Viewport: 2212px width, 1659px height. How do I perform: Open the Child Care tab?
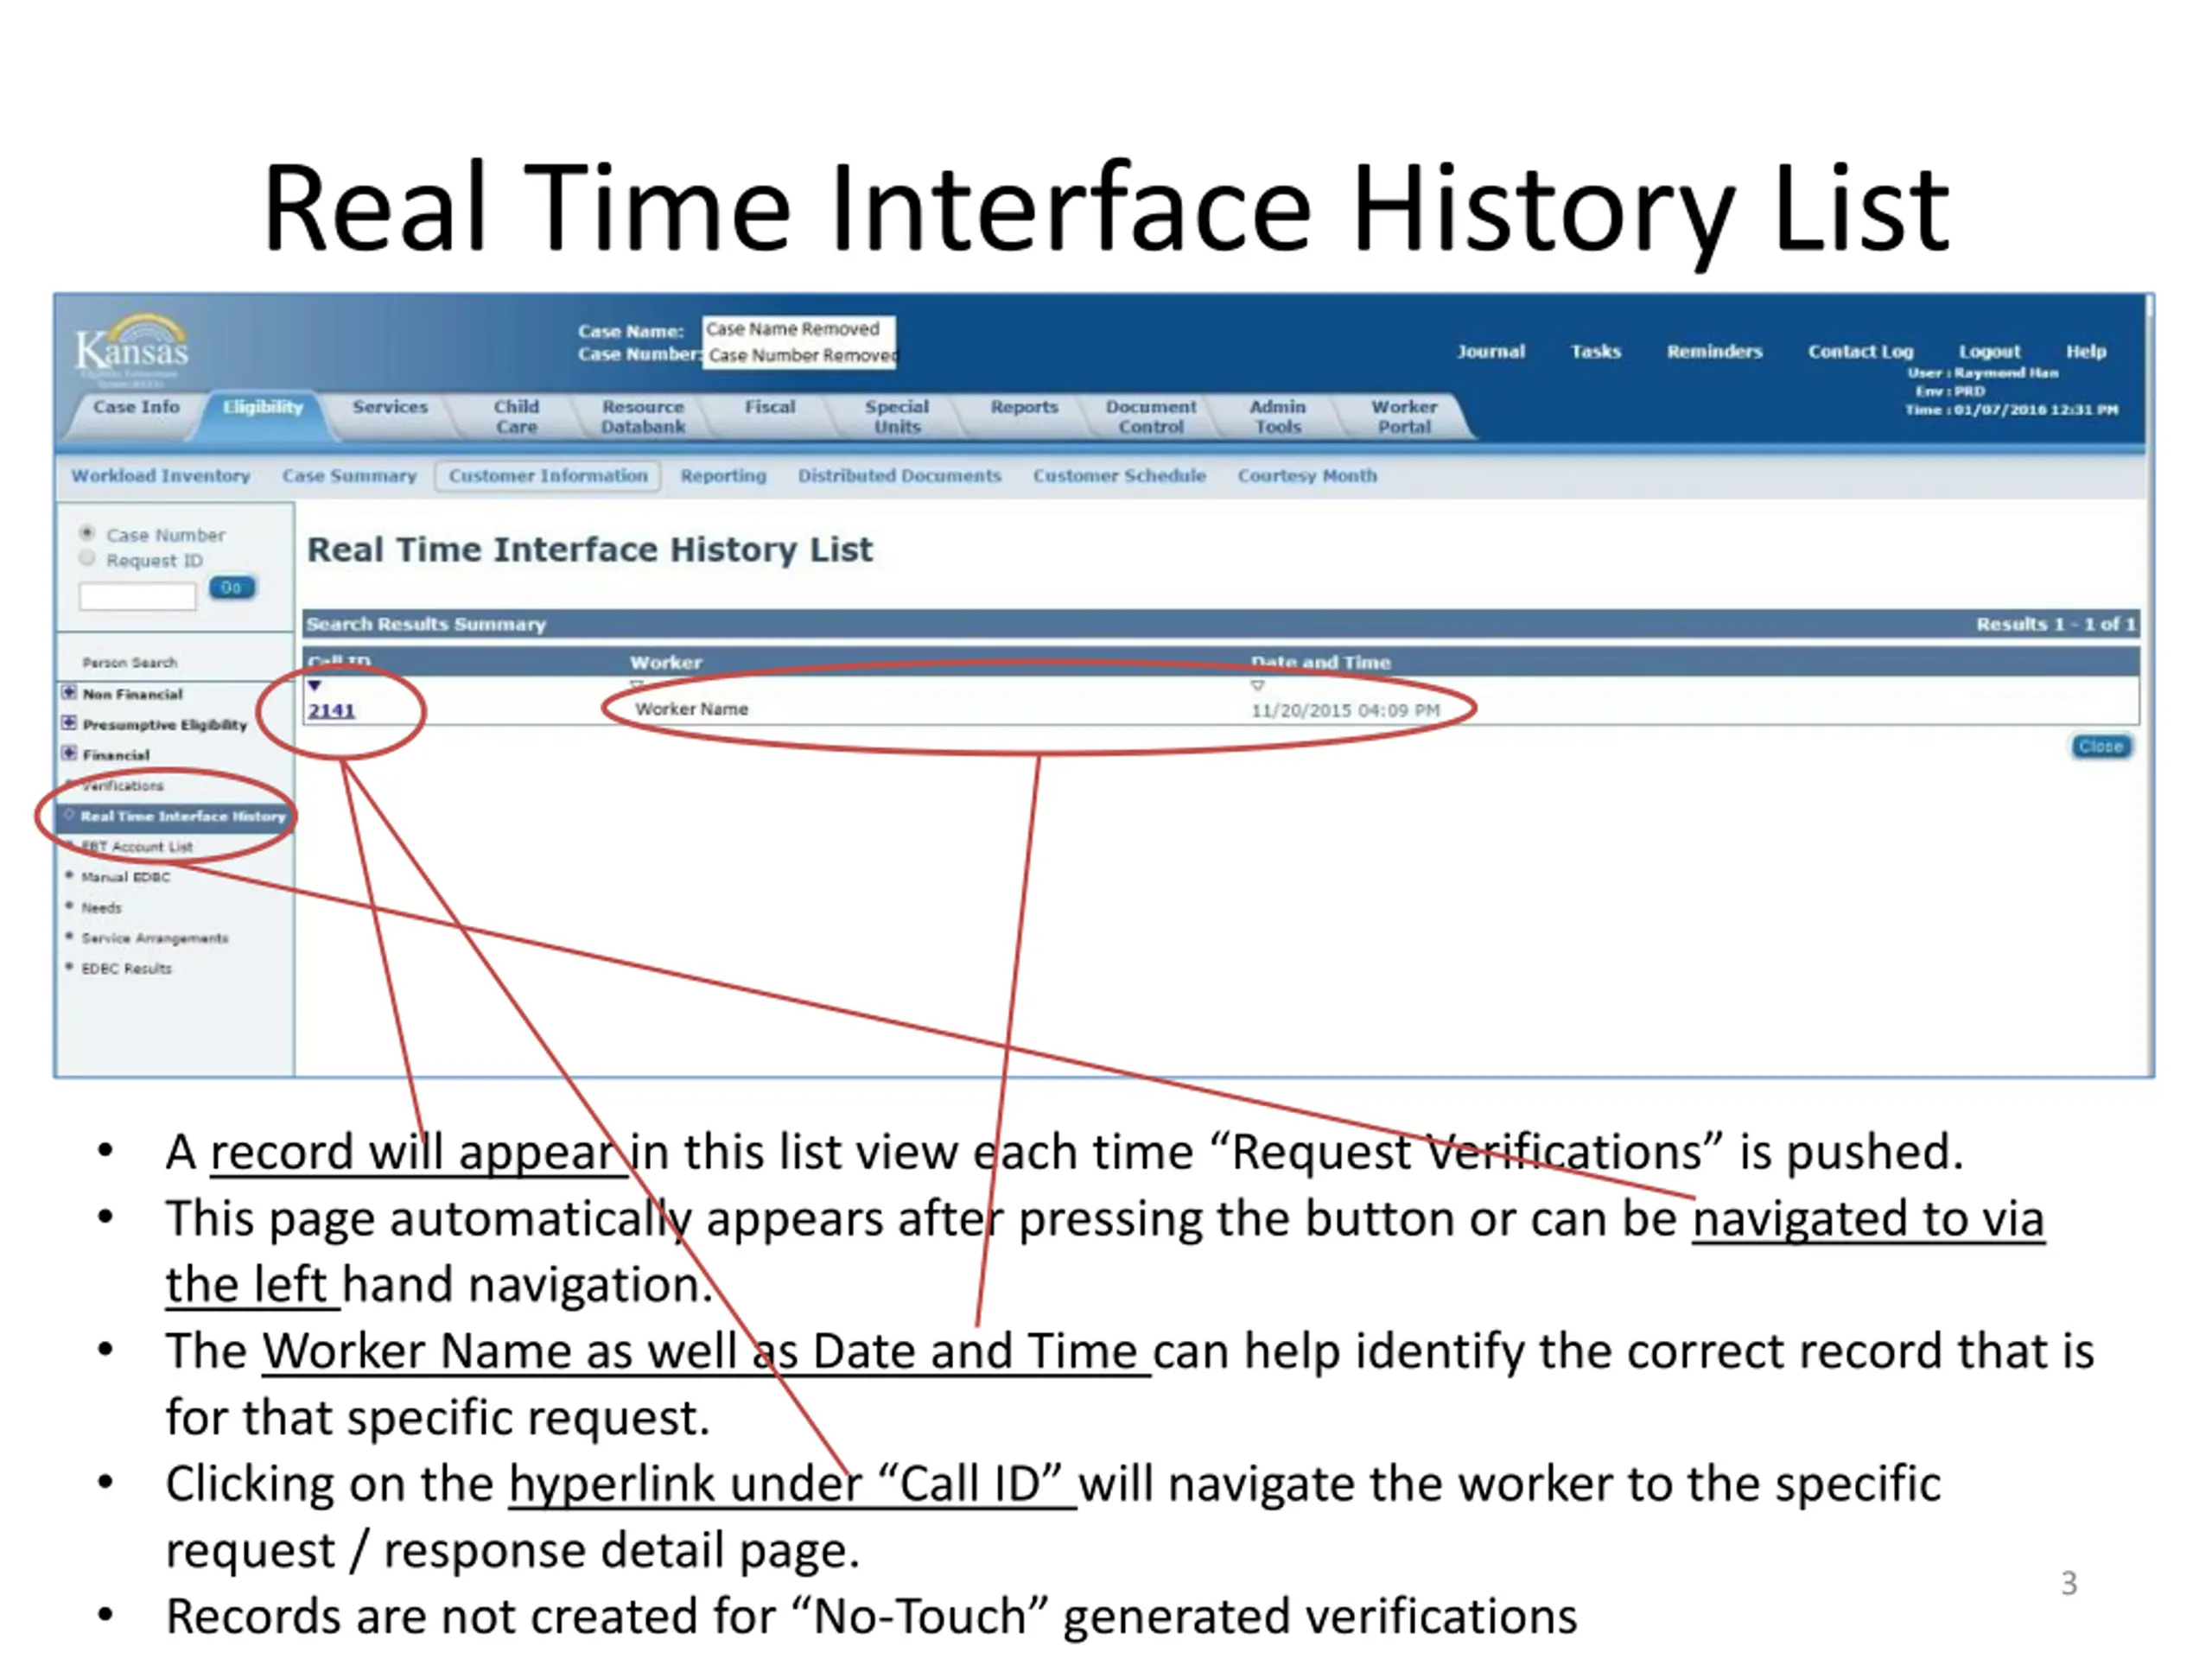(516, 417)
